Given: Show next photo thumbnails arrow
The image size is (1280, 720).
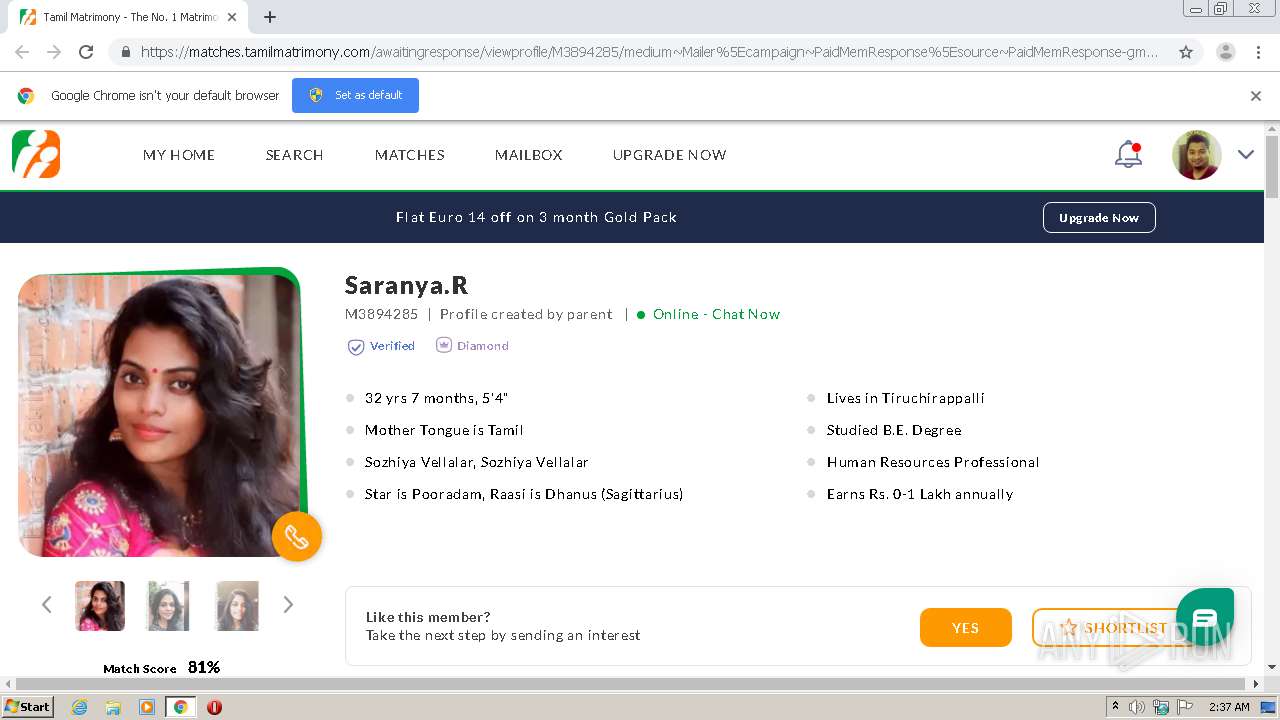Looking at the screenshot, I should click(288, 604).
